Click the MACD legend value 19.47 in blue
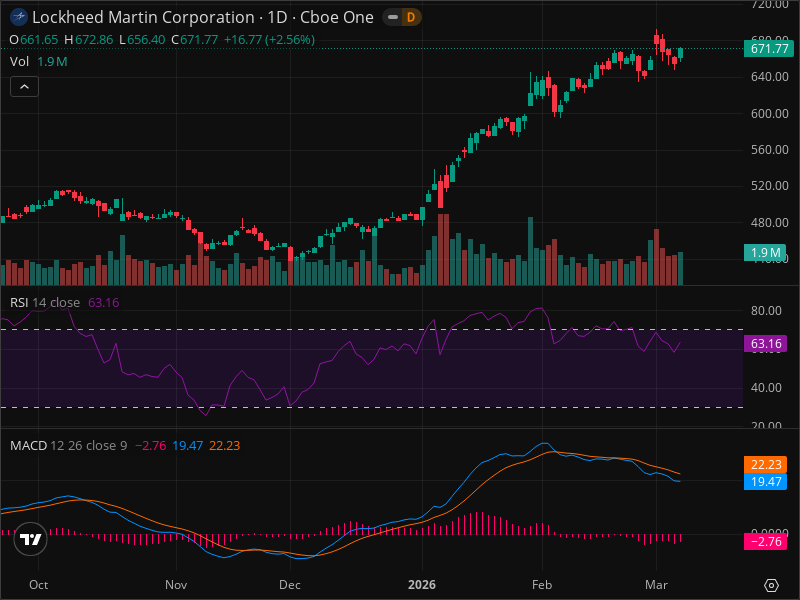 click(187, 445)
